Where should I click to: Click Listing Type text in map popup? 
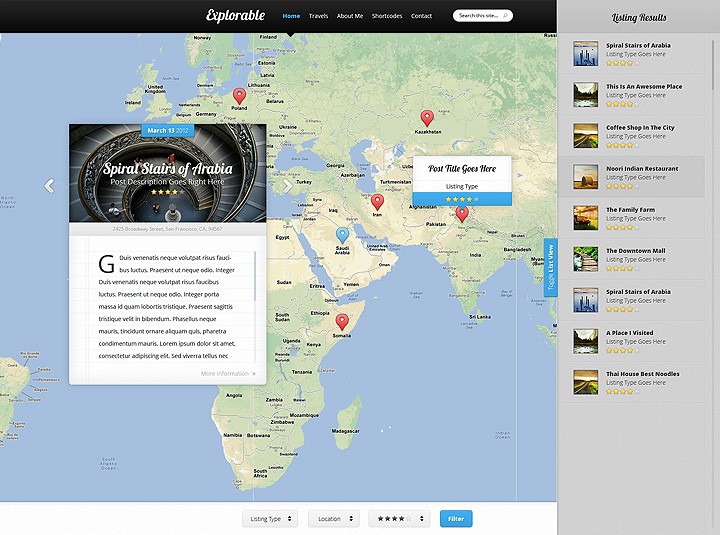click(x=462, y=186)
